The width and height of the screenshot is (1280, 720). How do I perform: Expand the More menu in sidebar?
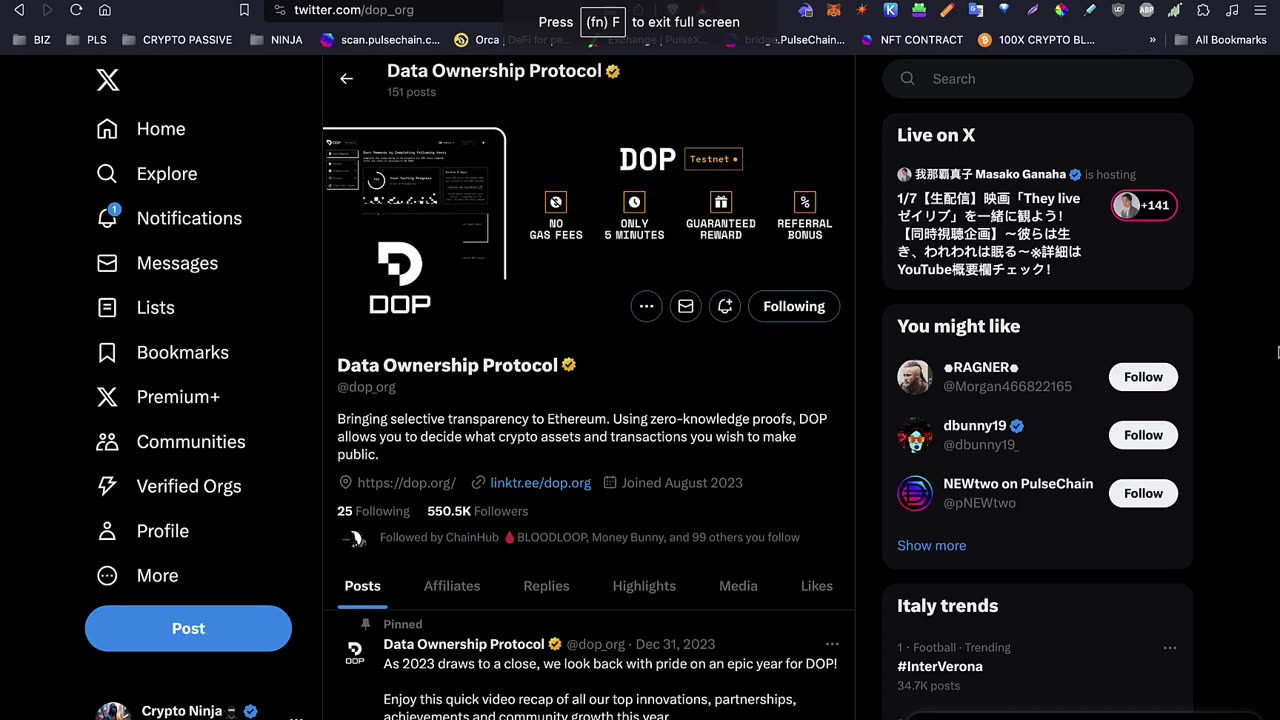[x=137, y=576]
